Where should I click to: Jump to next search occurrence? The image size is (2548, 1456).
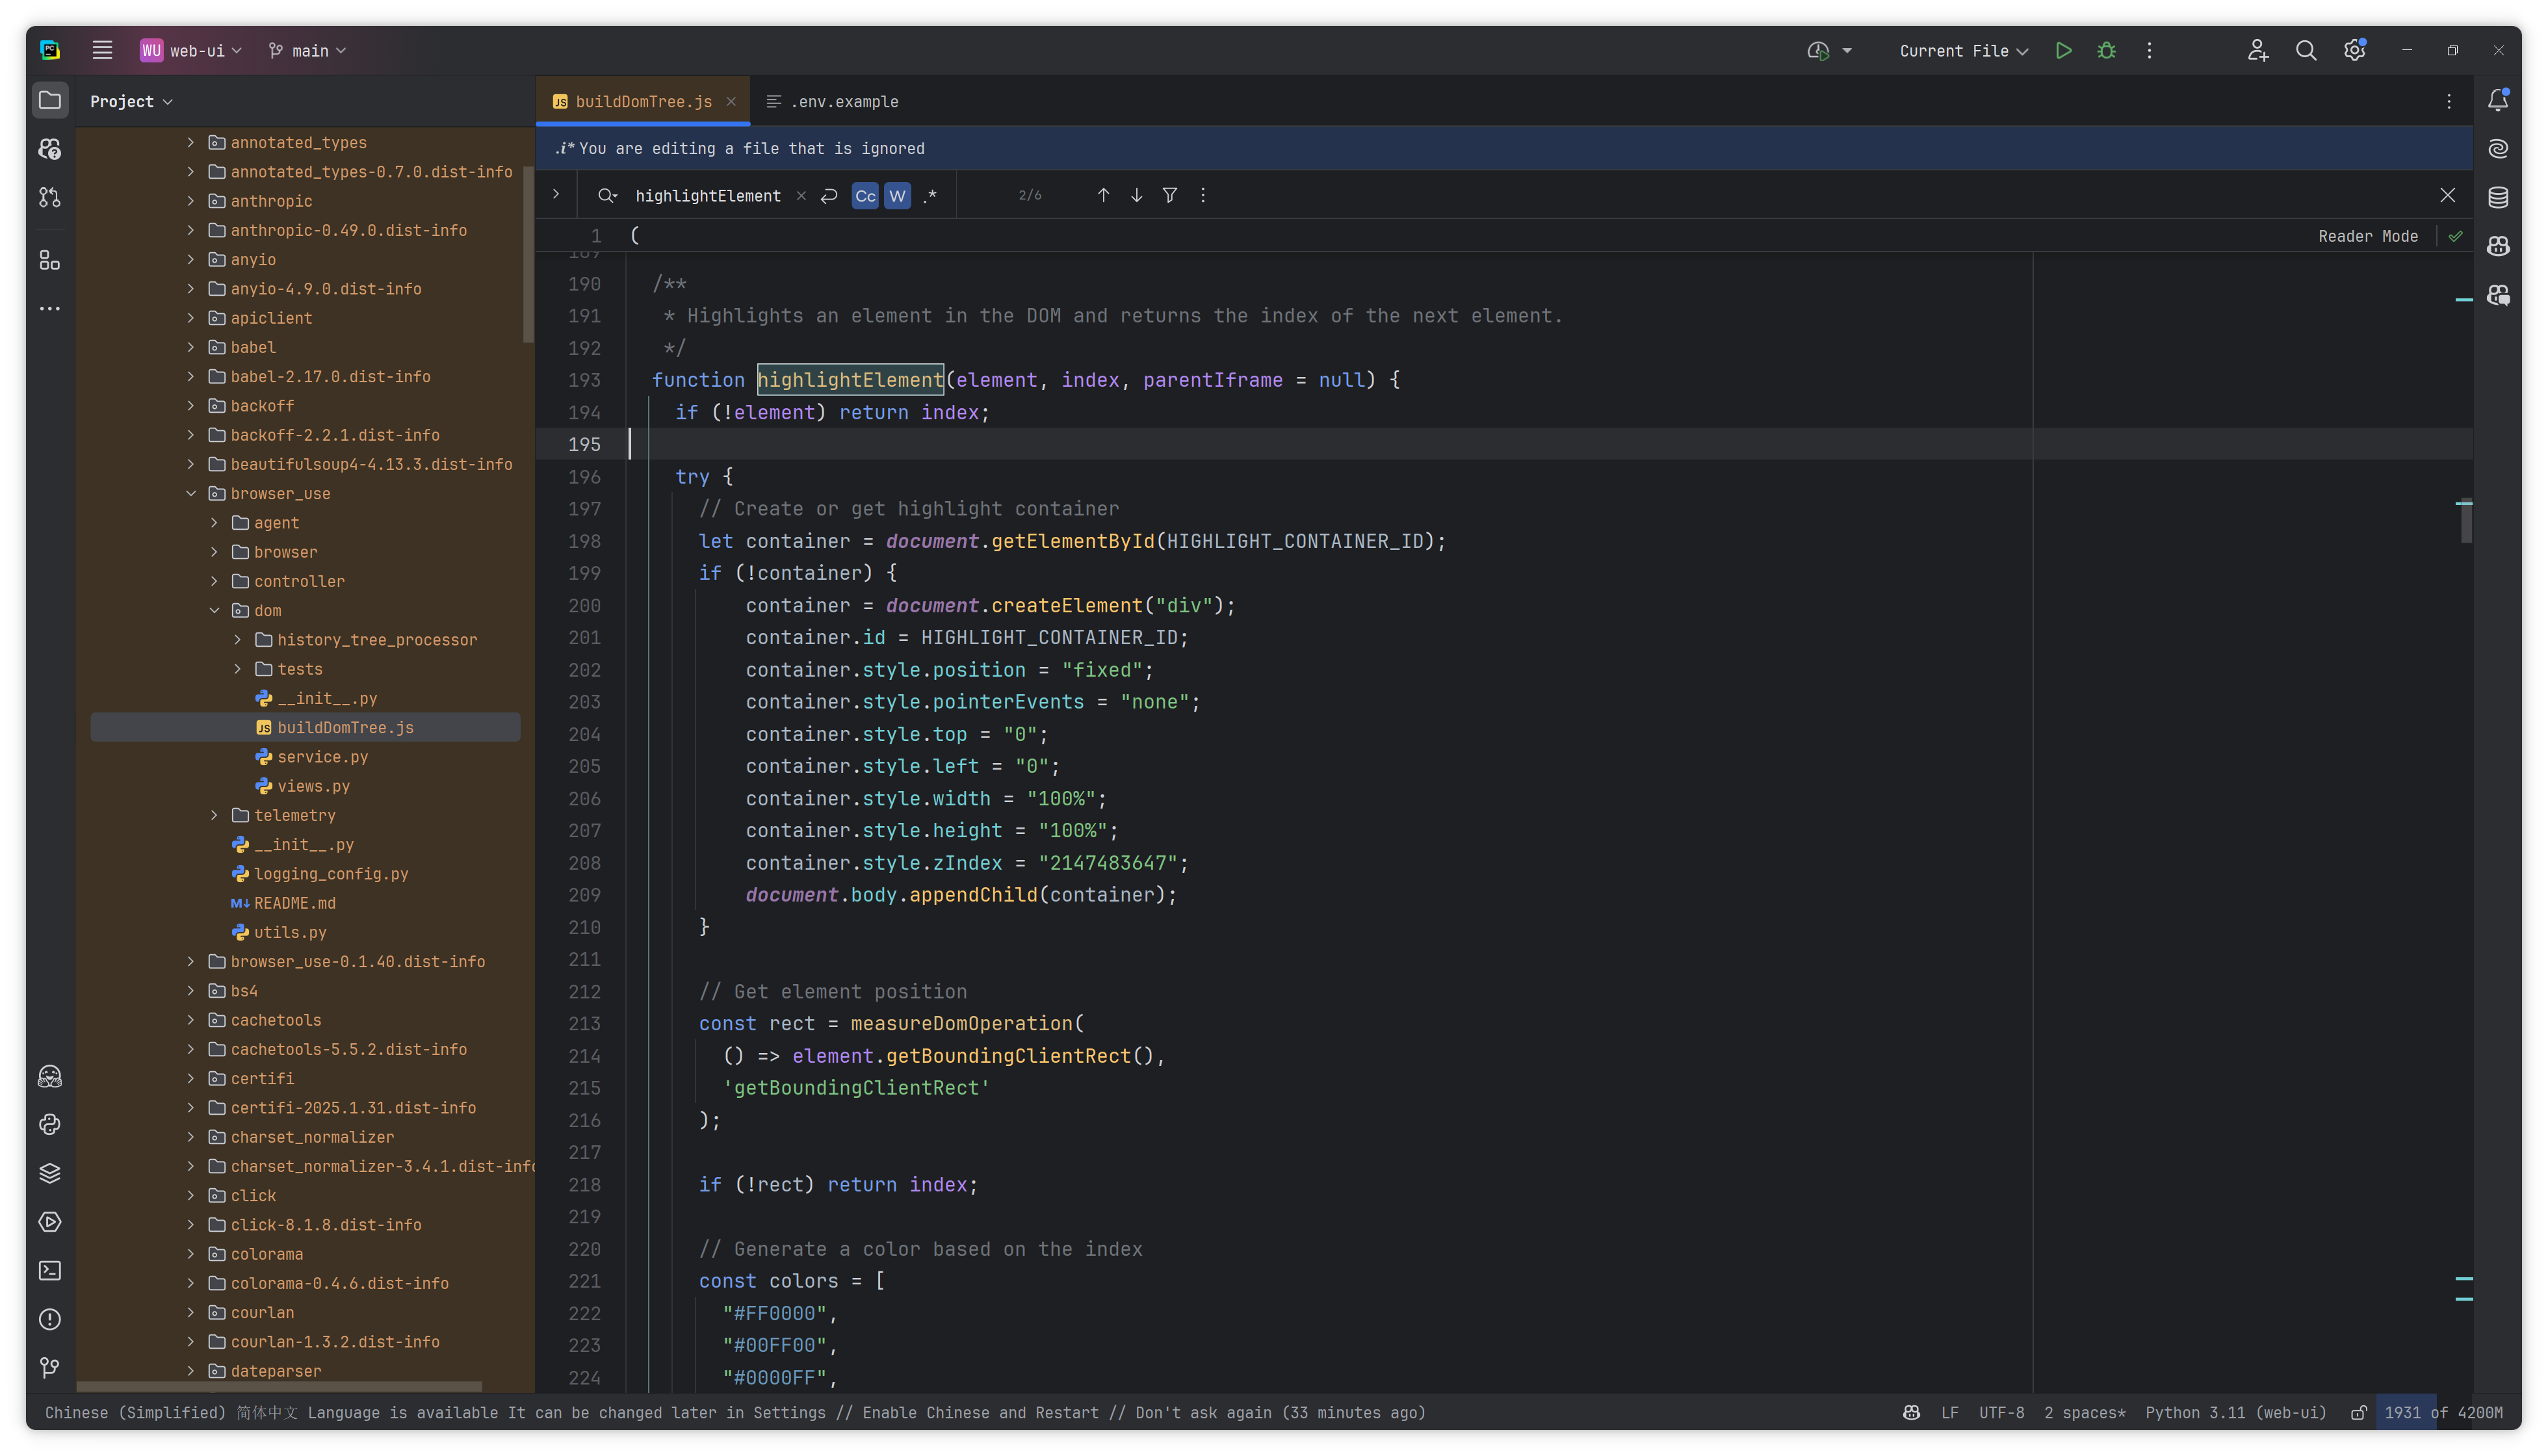[1136, 195]
